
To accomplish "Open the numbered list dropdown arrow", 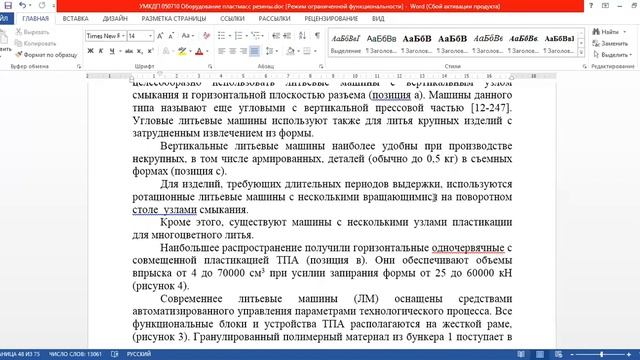I will click(x=246, y=36).
